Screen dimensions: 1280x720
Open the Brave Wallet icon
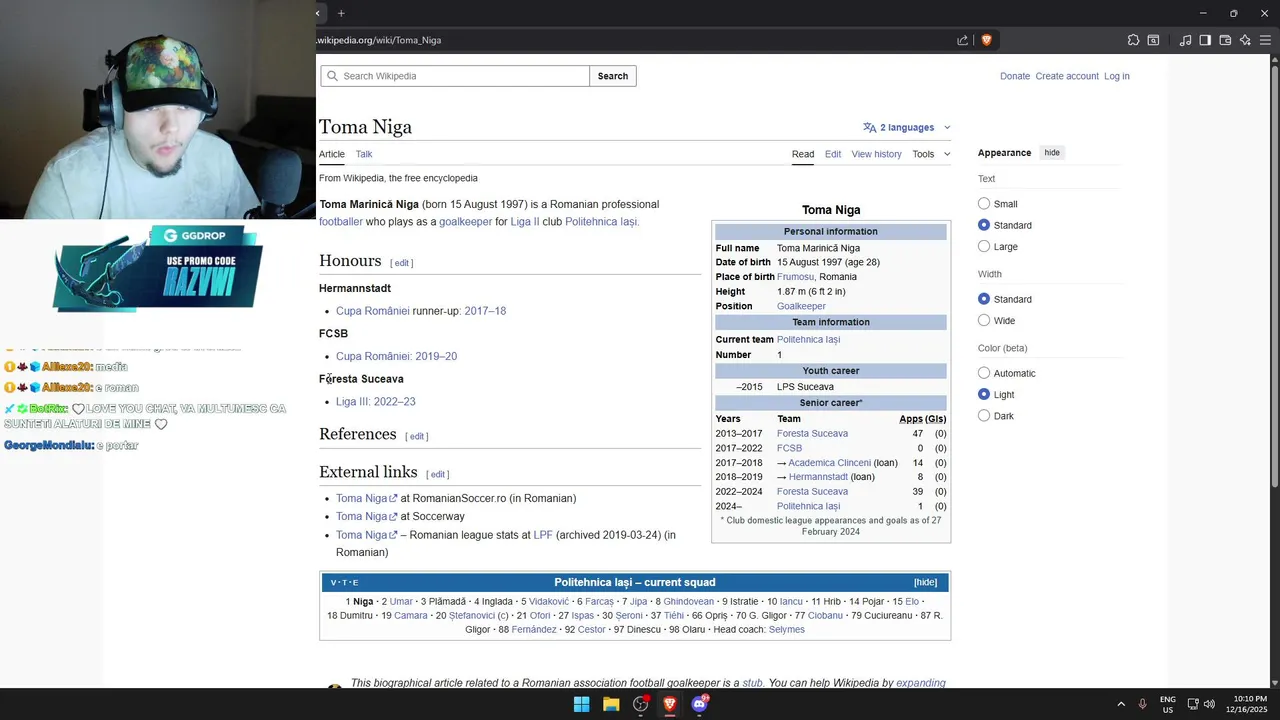pyautogui.click(x=1225, y=40)
